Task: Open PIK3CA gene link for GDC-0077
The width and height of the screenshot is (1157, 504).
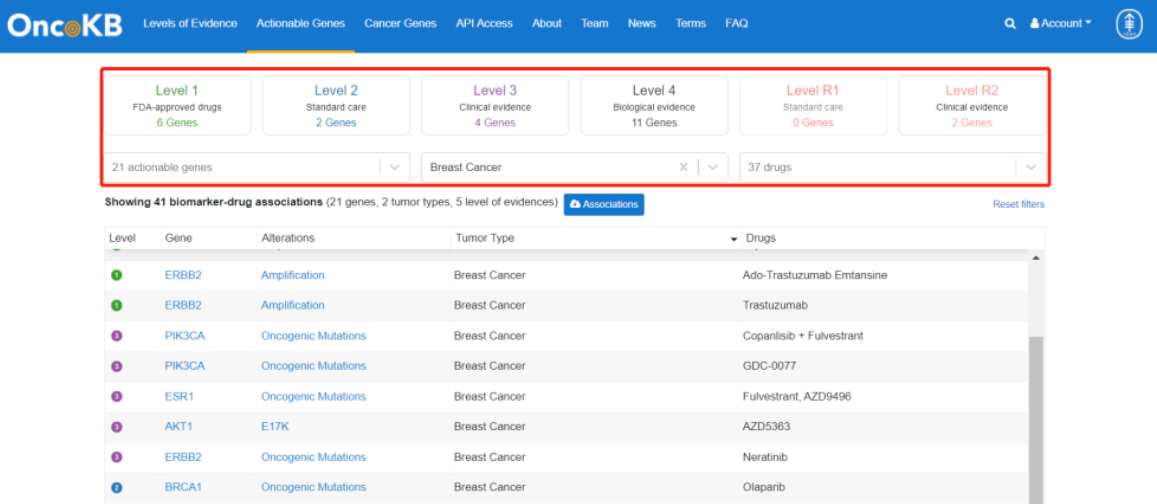Action: click(185, 366)
